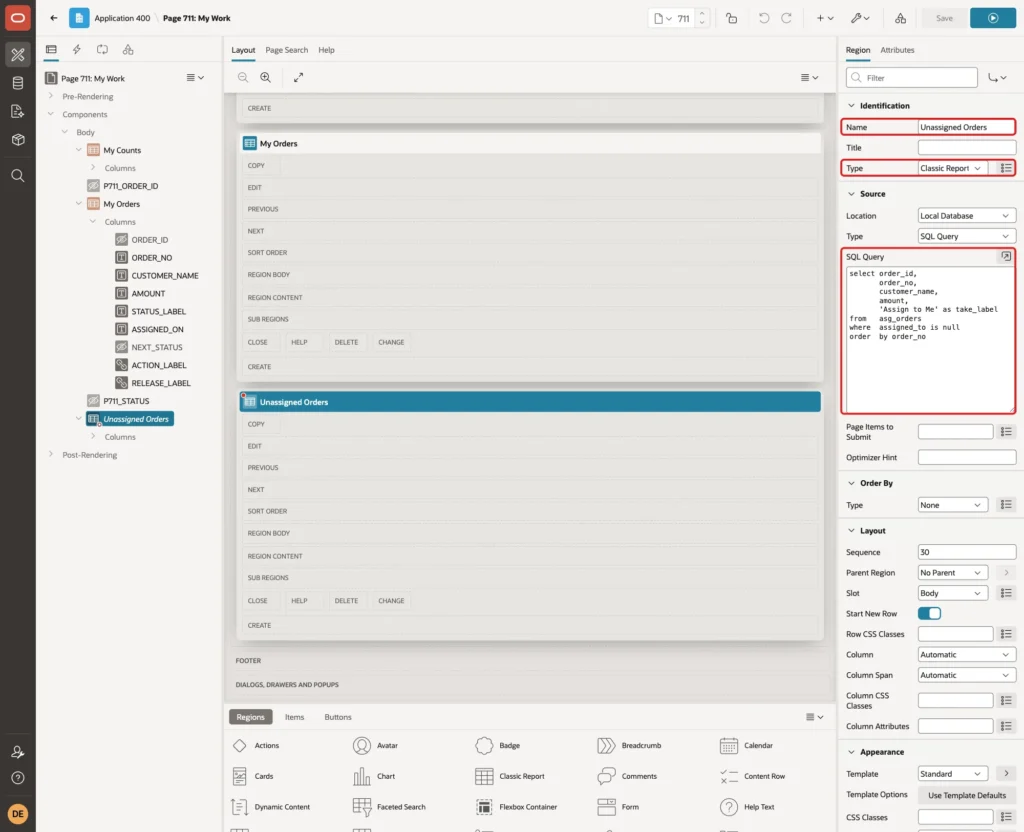Image resolution: width=1024 pixels, height=832 pixels.
Task: Zoom in the layout view
Action: [x=266, y=77]
